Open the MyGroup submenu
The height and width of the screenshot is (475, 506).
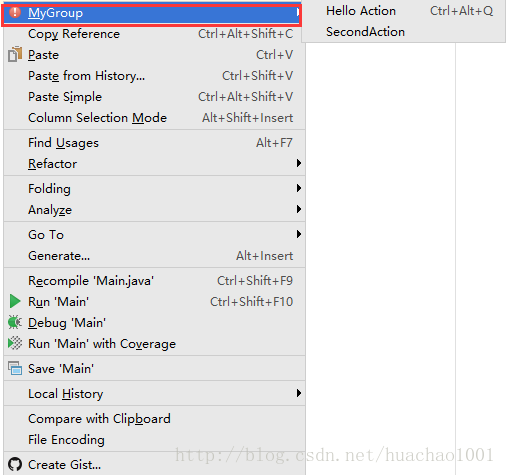point(152,14)
